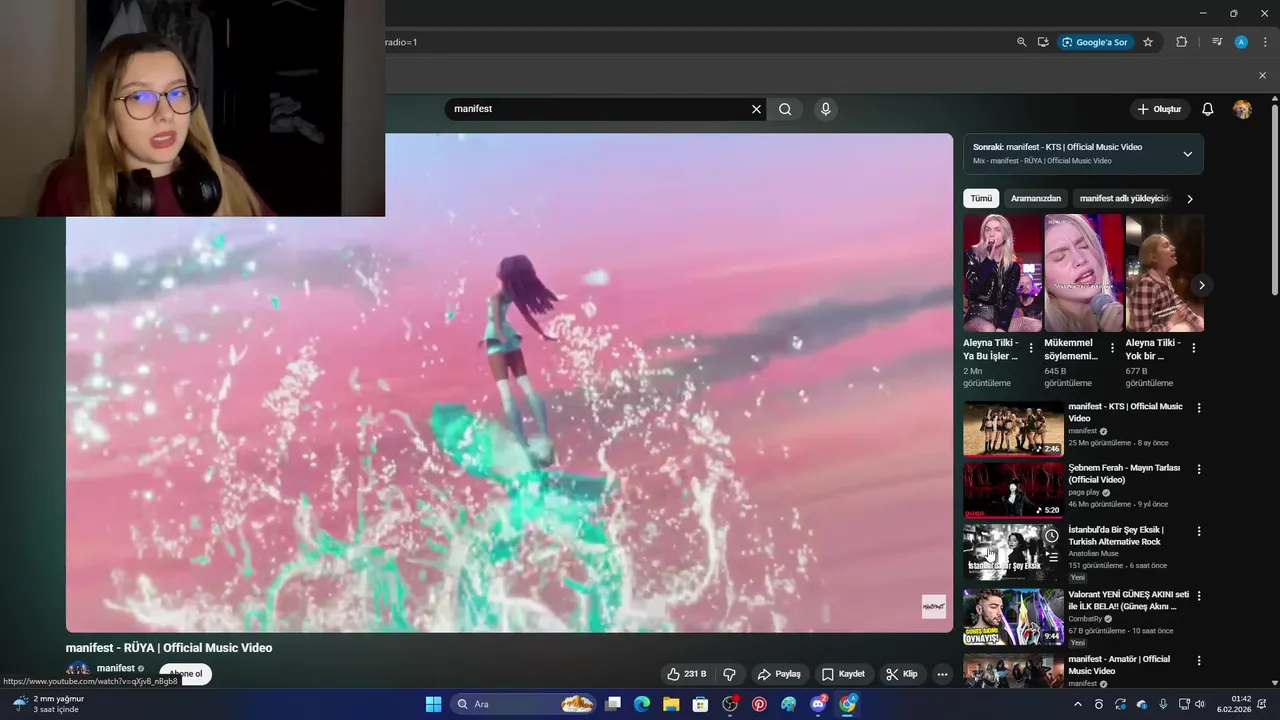1280x720 pixels.
Task: Open the weather widget 2 mm yağmur
Action: coord(48,704)
